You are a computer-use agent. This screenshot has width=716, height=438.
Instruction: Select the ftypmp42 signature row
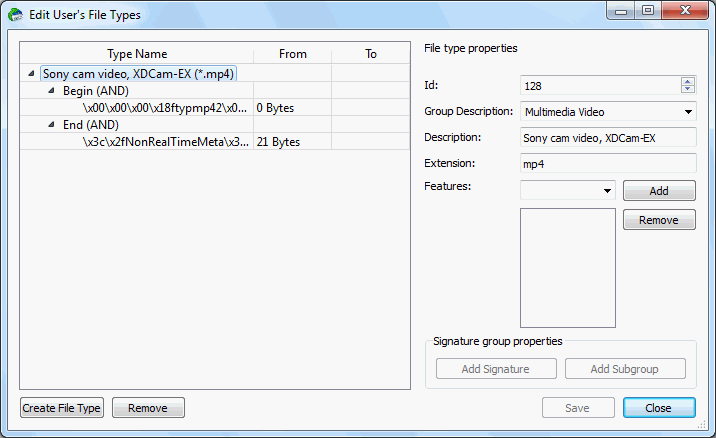coord(215,108)
